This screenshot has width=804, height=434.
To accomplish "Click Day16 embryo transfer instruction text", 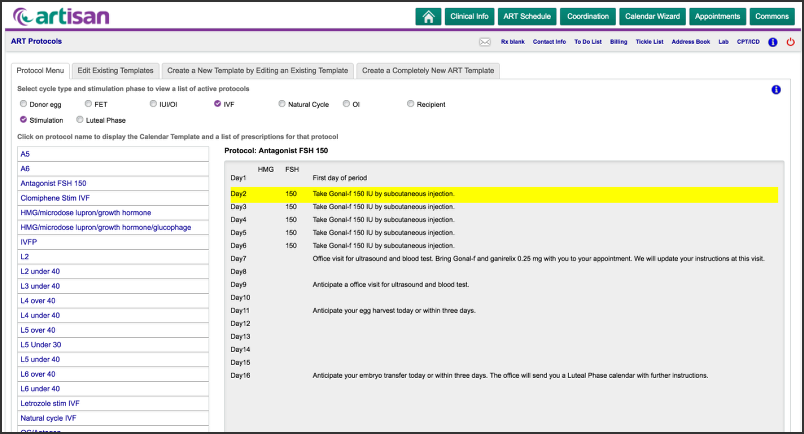I will (x=510, y=376).
